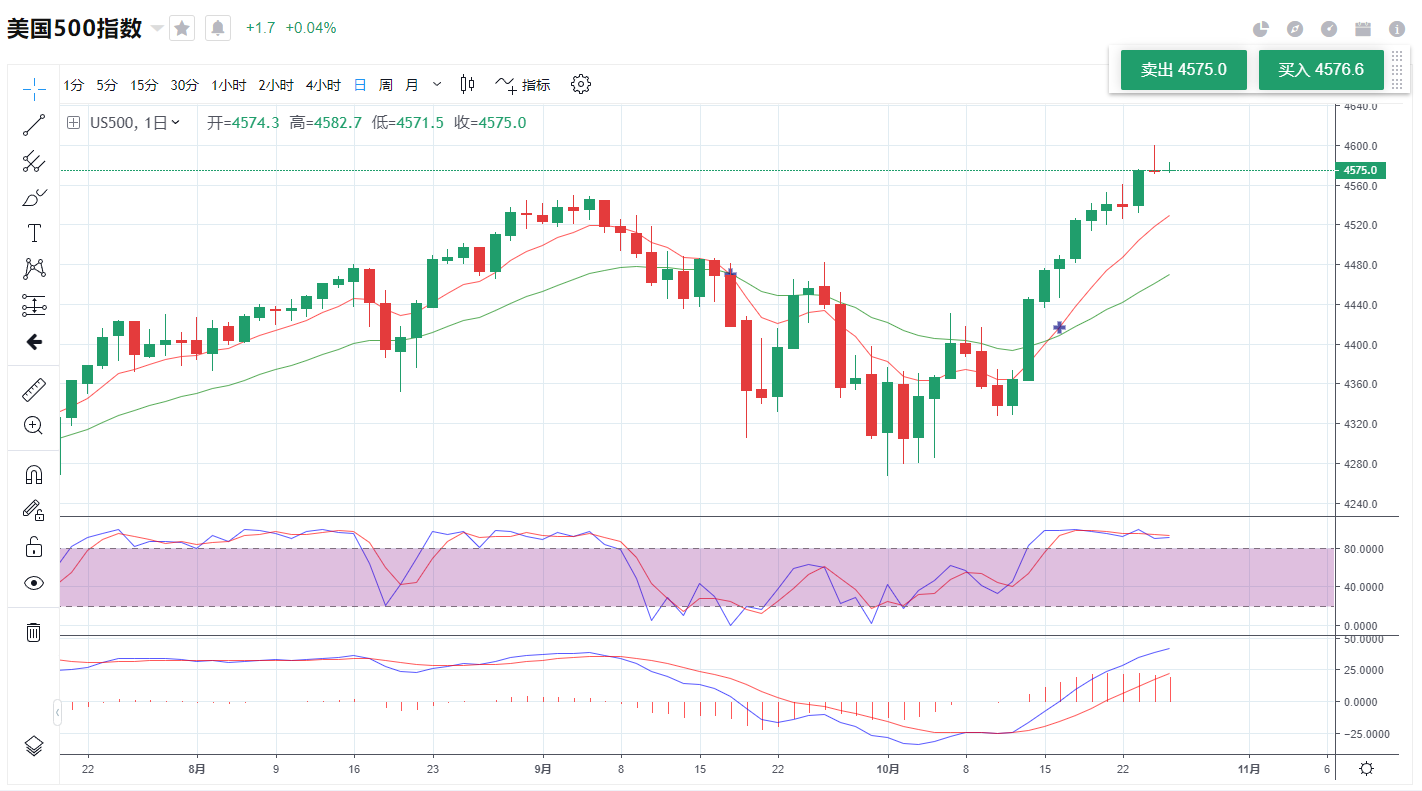Expand more timeframes chevron after 月
1422x791 pixels.
pyautogui.click(x=436, y=85)
